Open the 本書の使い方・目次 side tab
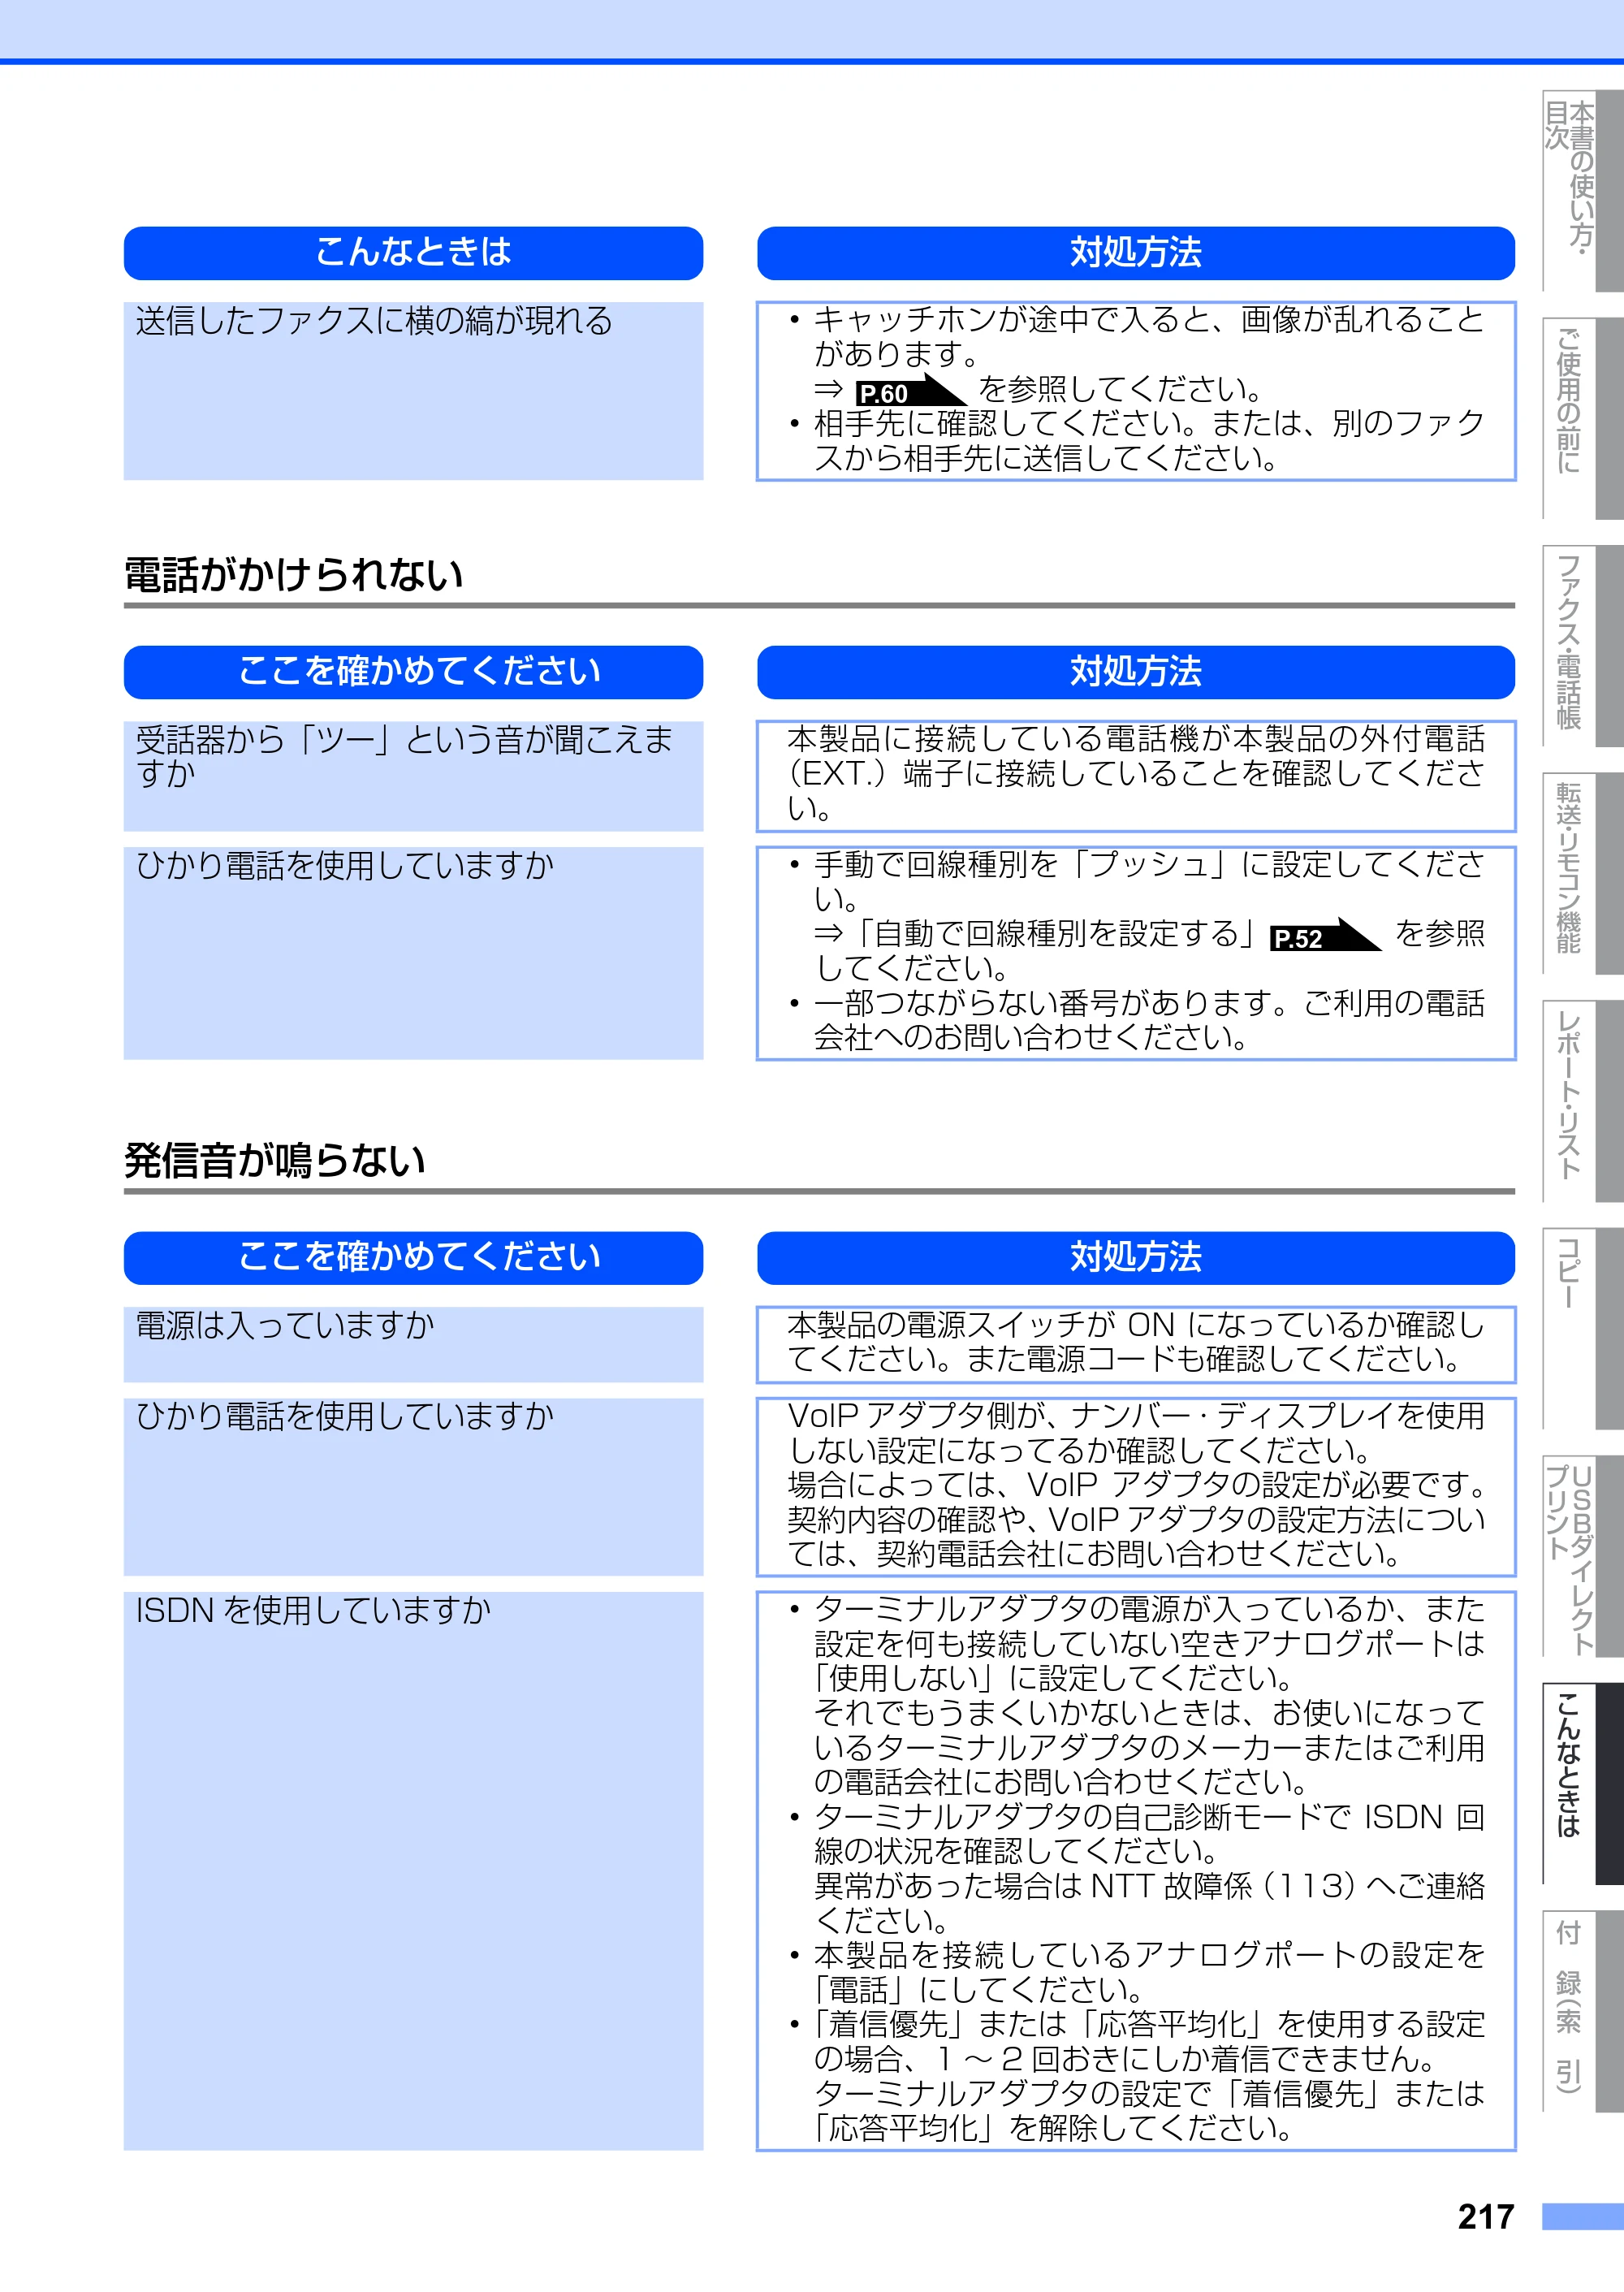Image resolution: width=1624 pixels, height=2292 pixels. (1582, 190)
